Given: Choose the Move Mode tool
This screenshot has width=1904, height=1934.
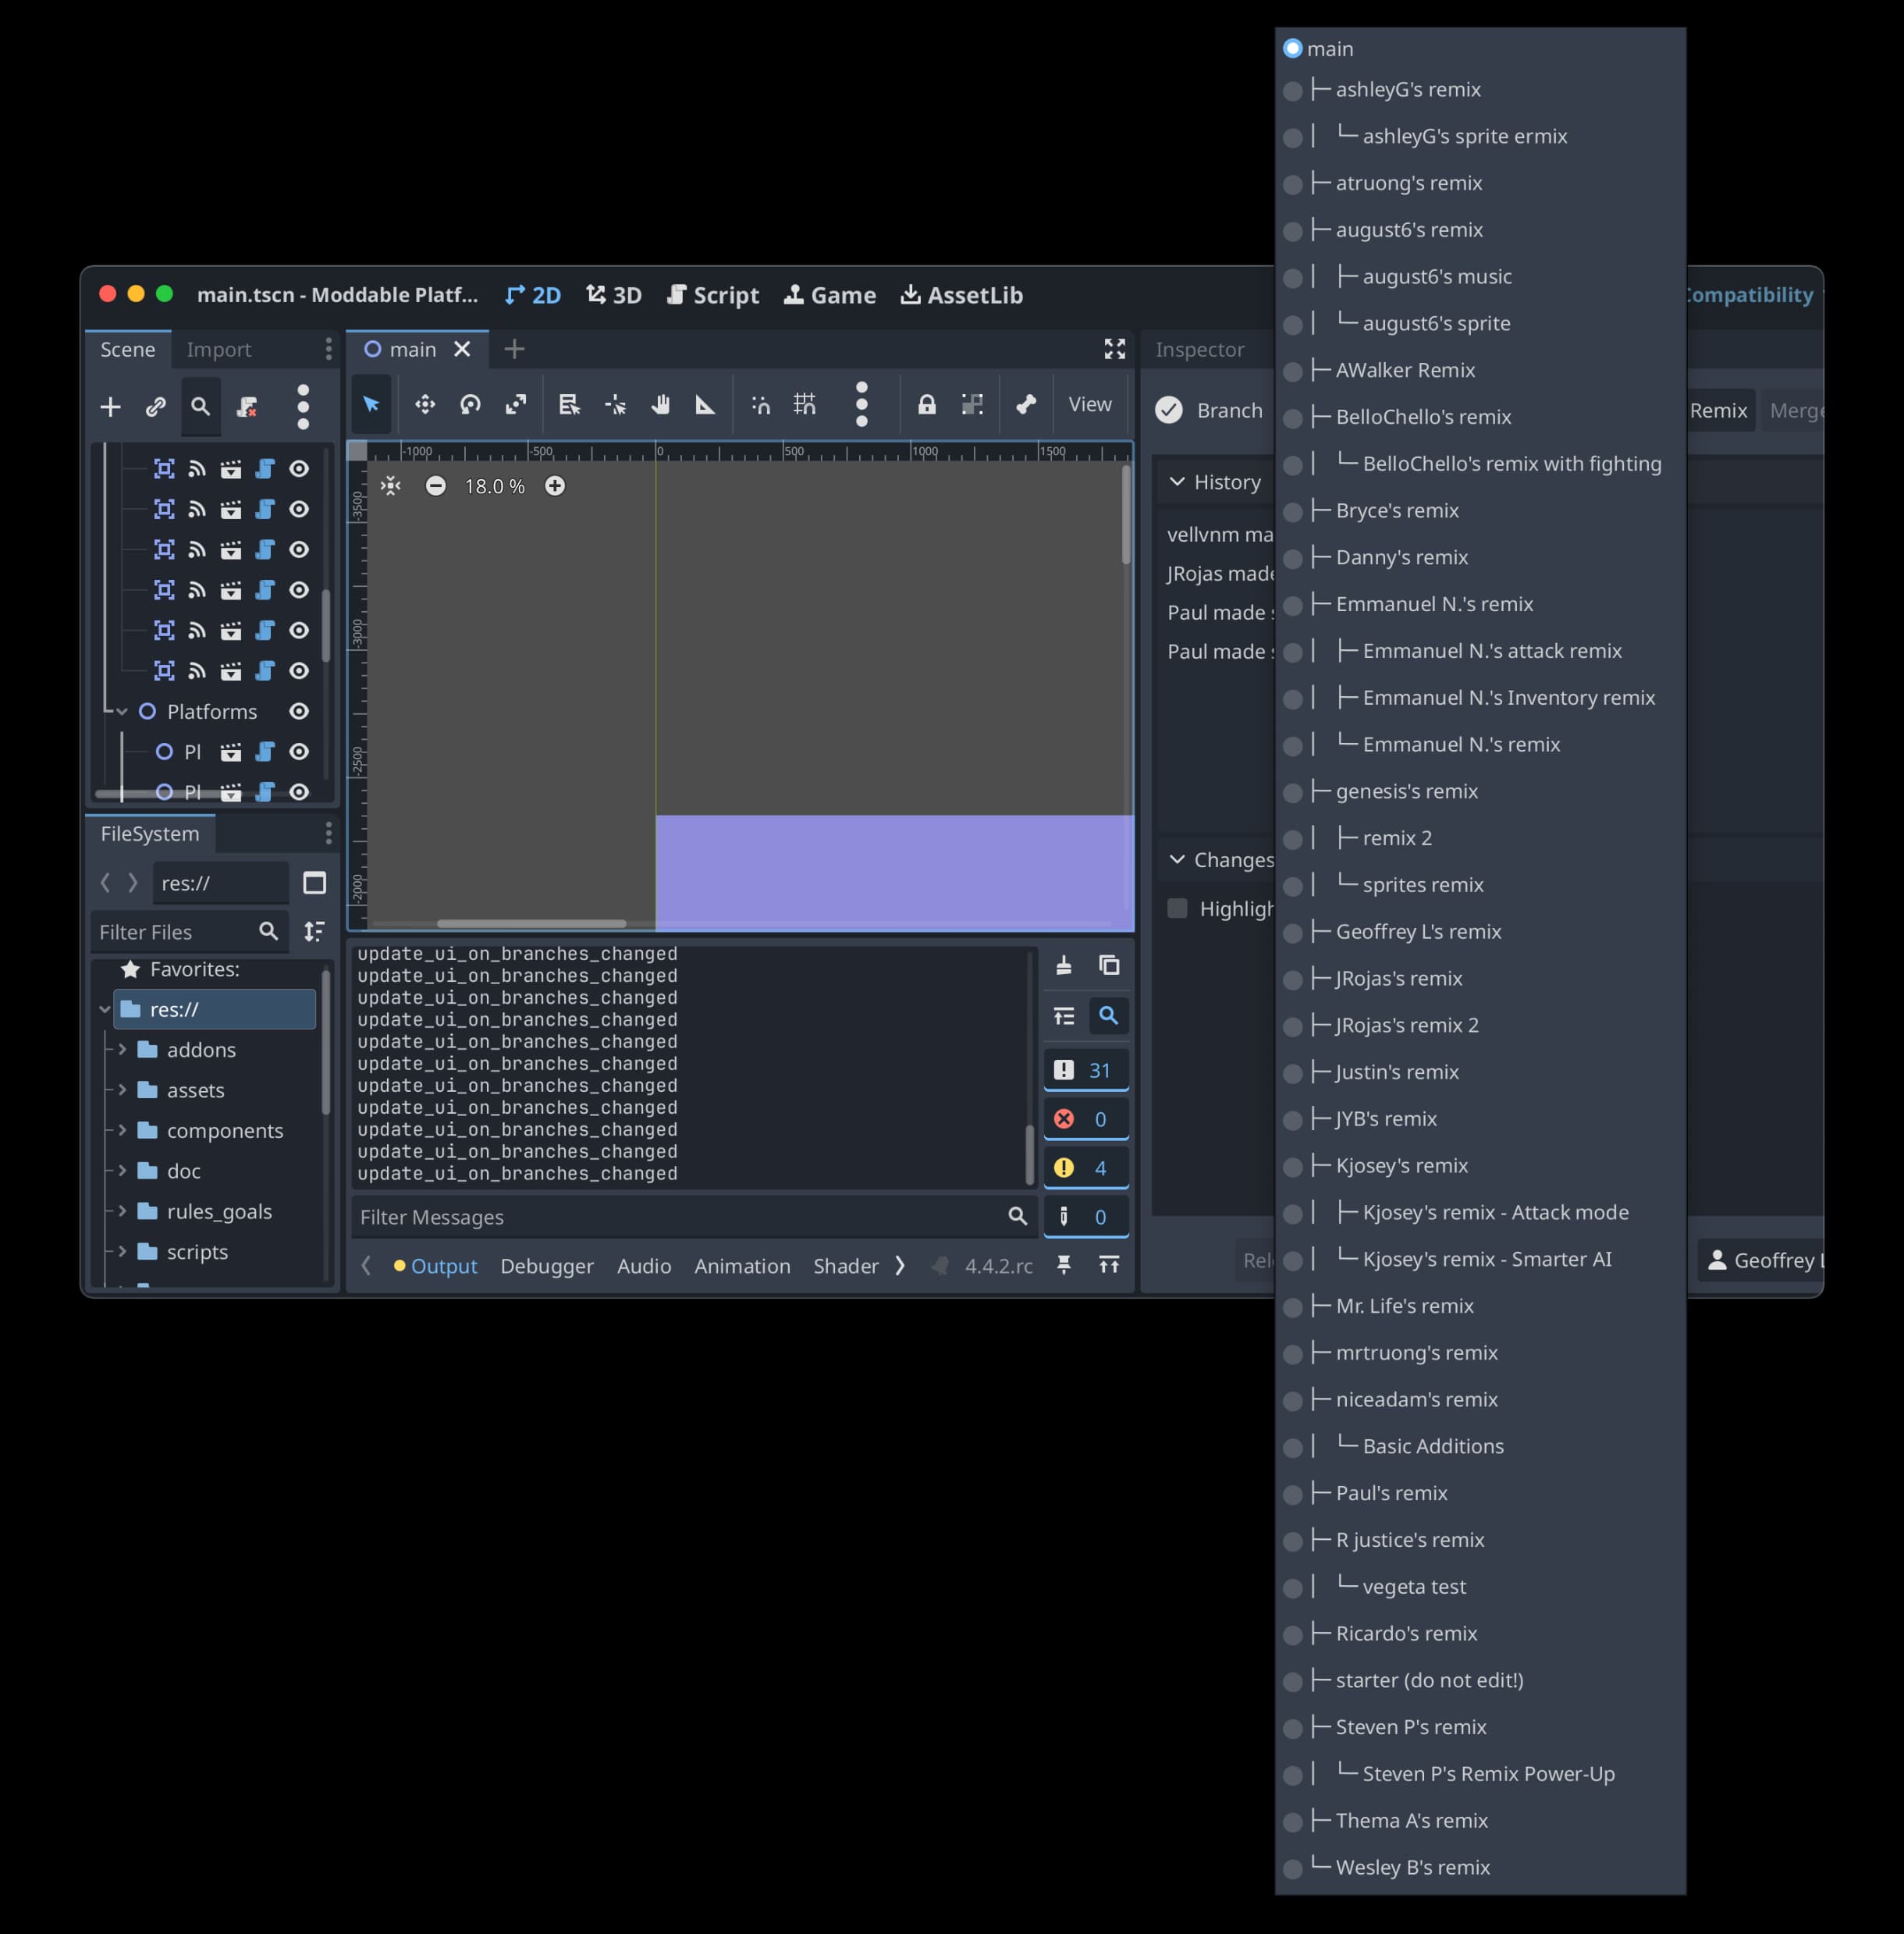Looking at the screenshot, I should tap(425, 404).
